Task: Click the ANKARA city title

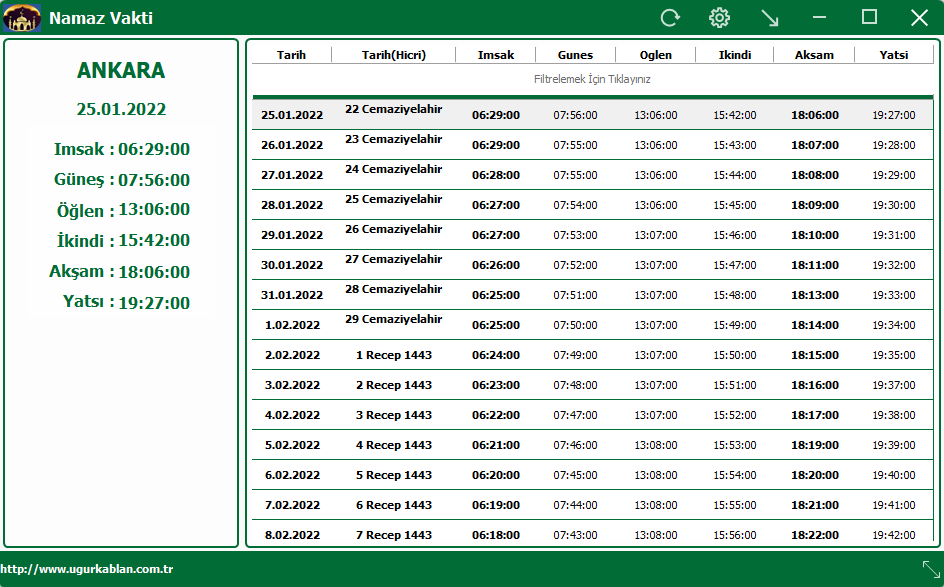Action: pyautogui.click(x=121, y=71)
